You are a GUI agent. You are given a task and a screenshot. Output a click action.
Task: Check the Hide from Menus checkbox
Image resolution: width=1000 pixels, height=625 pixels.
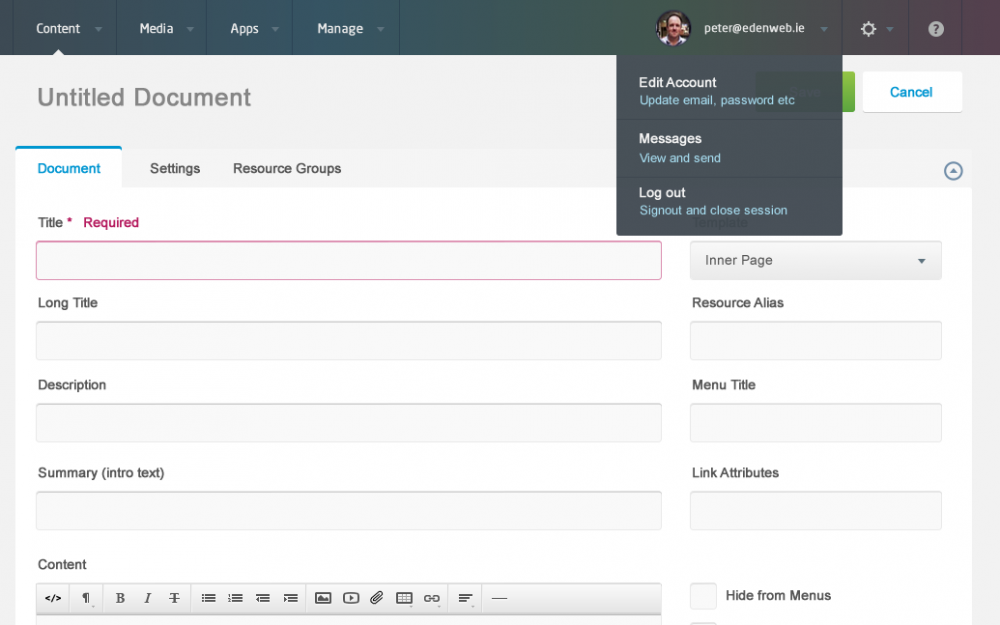[x=703, y=596]
